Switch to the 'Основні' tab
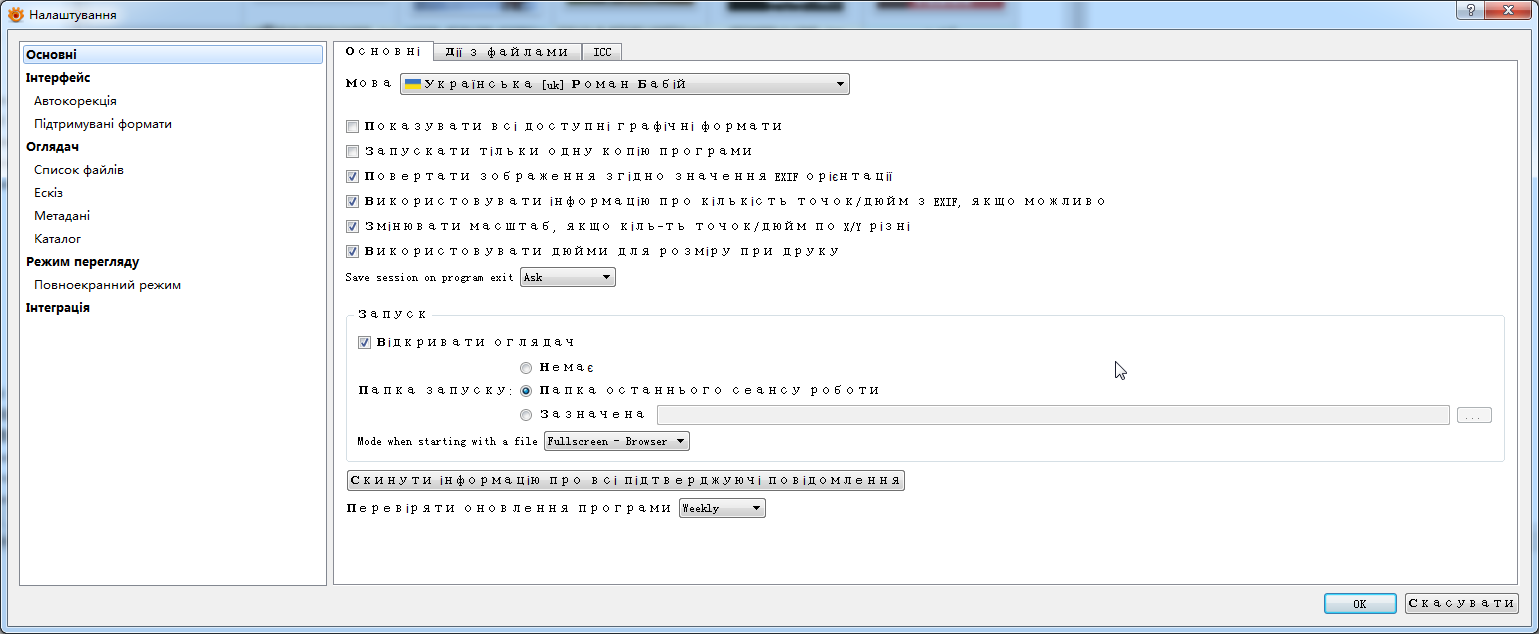Screen dimensions: 1539x634 pyautogui.click(x=383, y=52)
